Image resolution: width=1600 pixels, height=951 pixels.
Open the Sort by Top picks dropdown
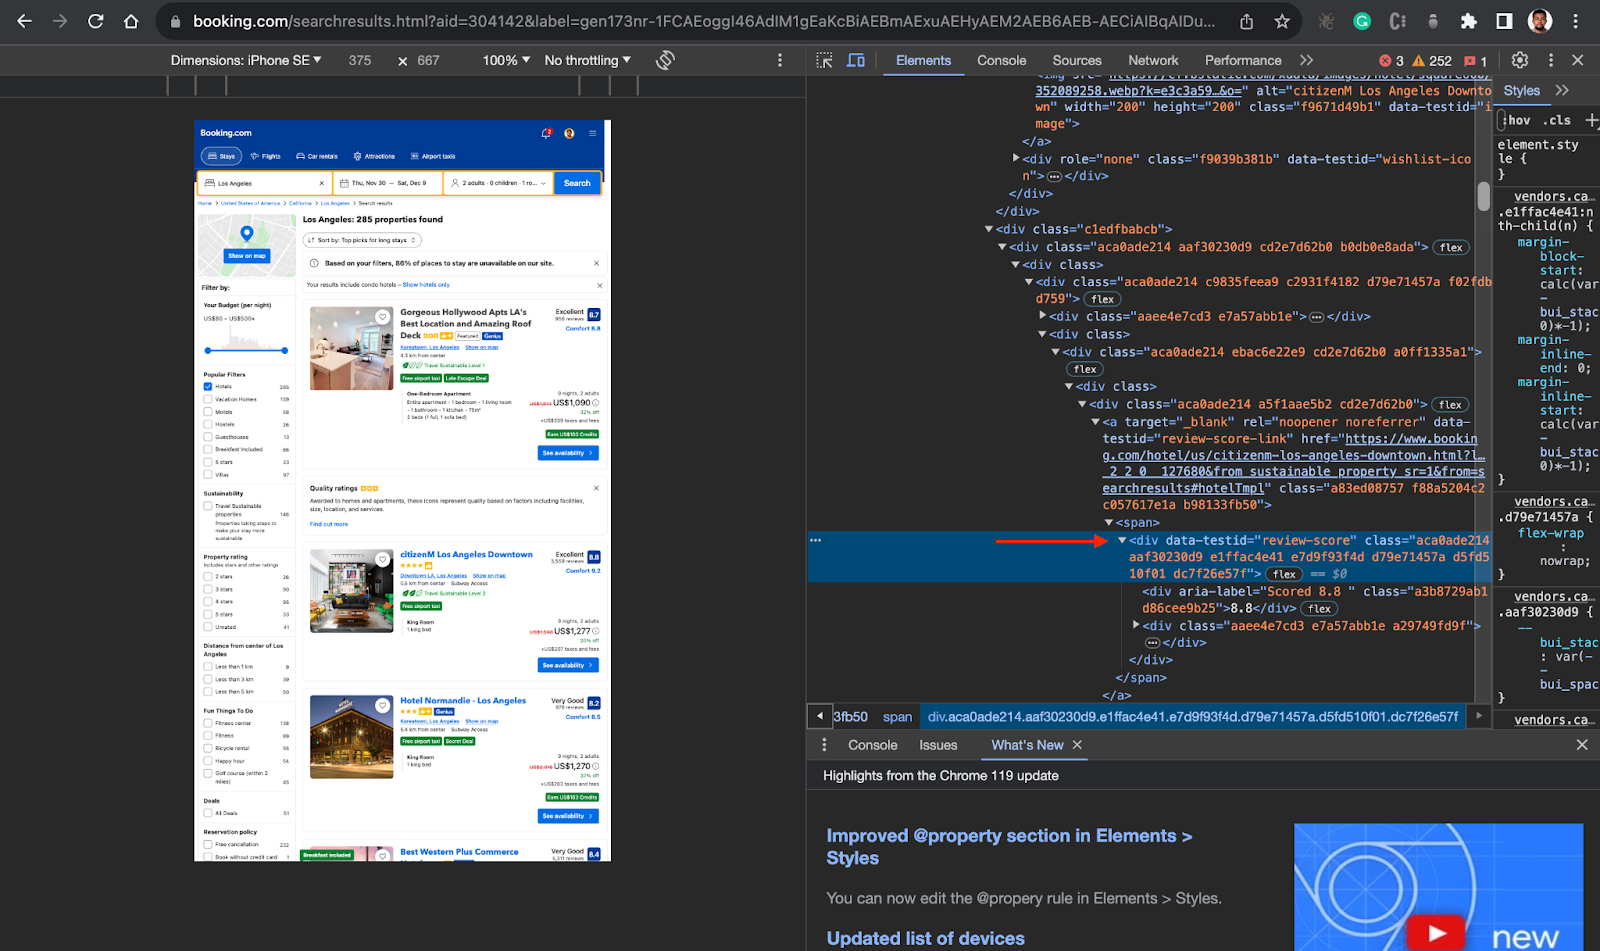point(362,240)
